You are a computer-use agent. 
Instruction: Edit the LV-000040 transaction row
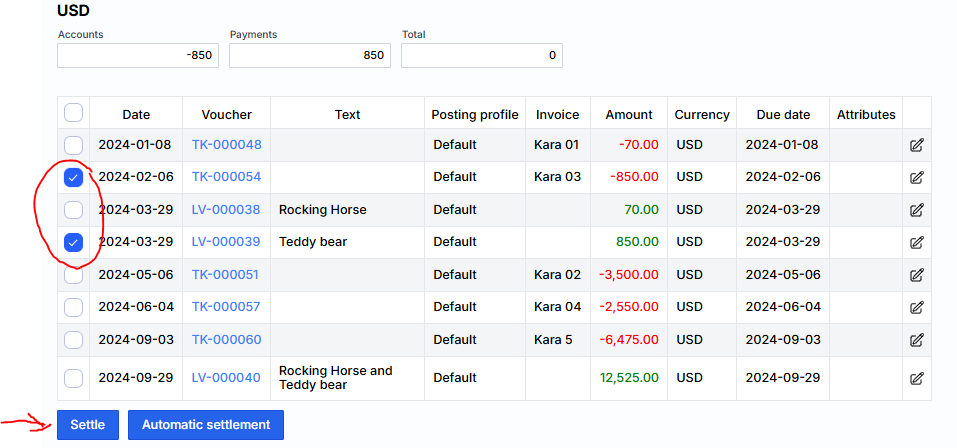(916, 378)
